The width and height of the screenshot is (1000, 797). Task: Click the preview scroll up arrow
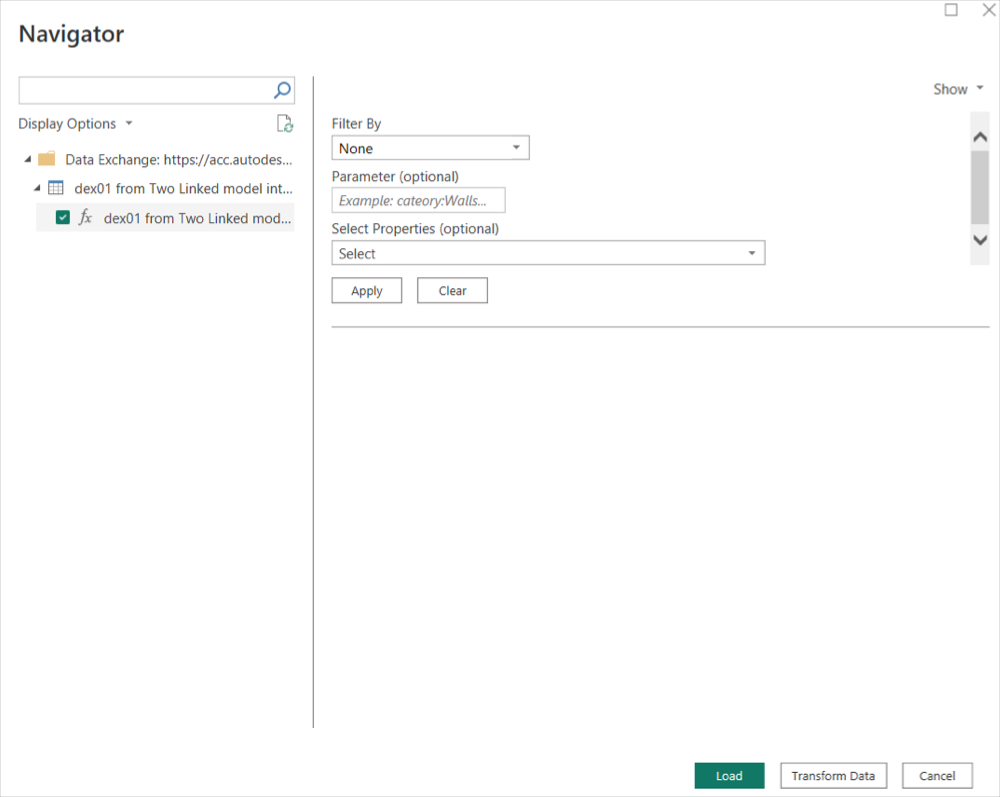click(980, 136)
